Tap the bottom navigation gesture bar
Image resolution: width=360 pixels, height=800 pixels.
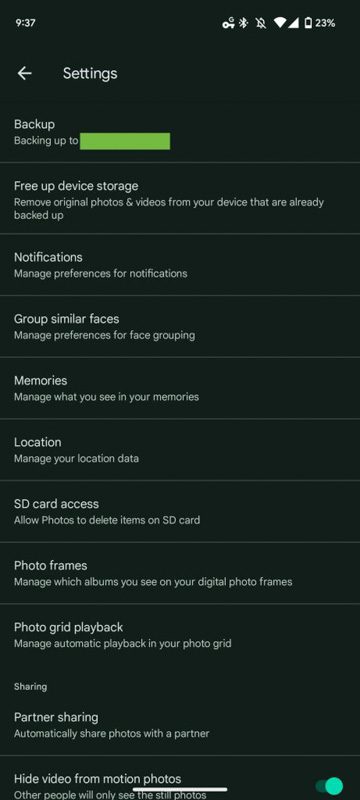(180, 790)
